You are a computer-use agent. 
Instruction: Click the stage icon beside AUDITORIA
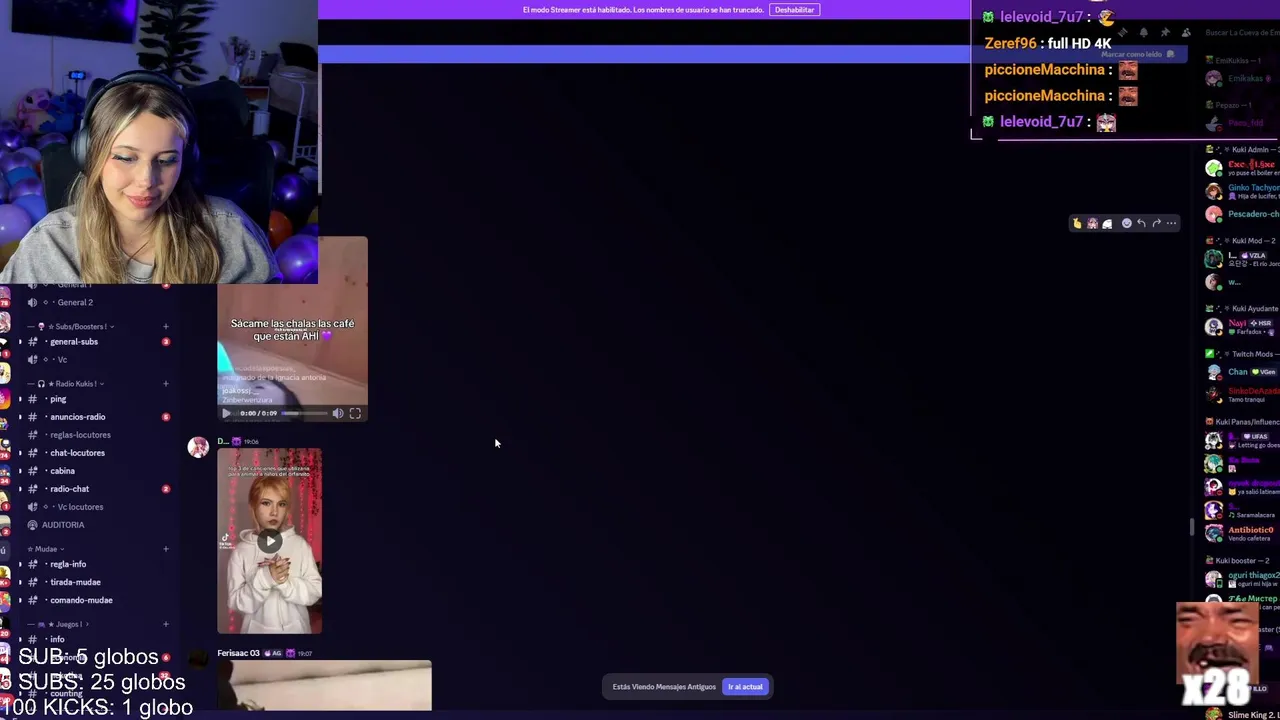pos(33,525)
